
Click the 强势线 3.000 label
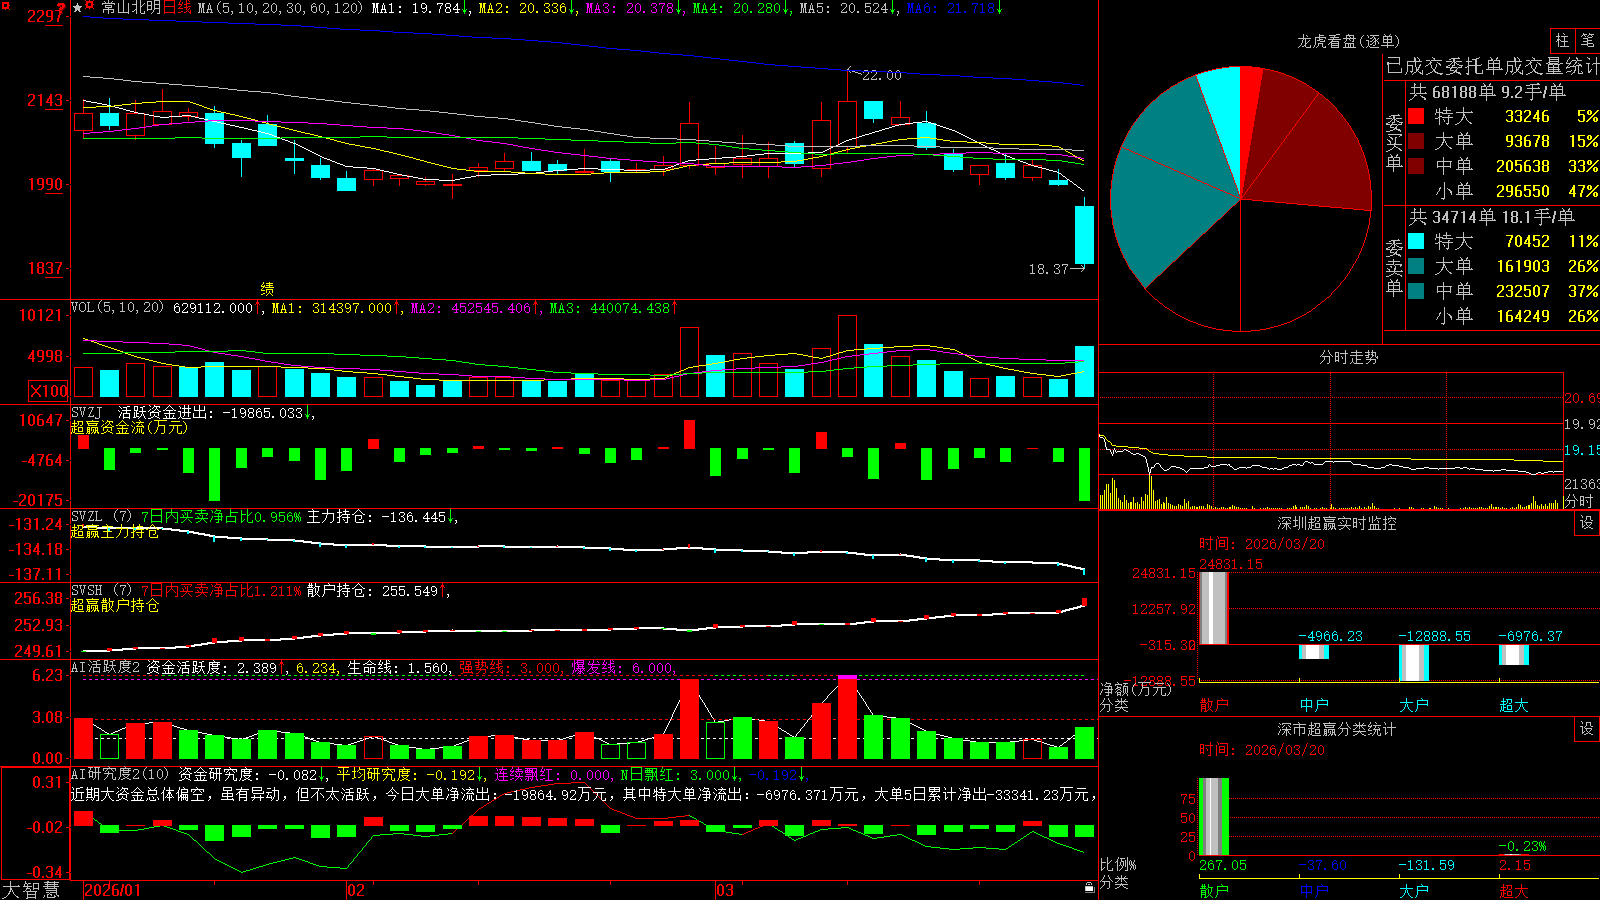[510, 668]
